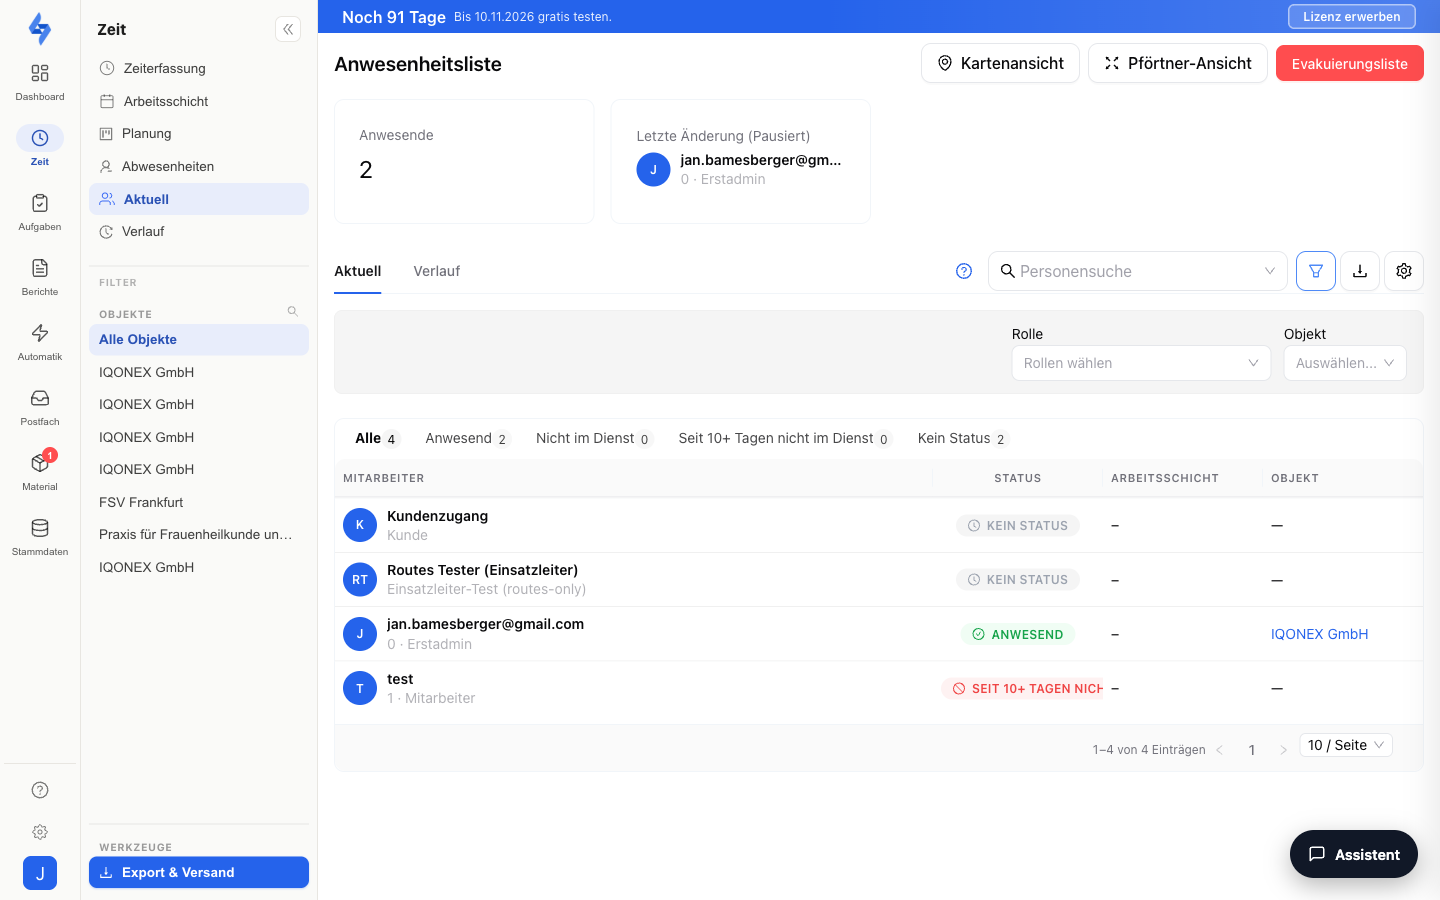This screenshot has width=1440, height=900.
Task: Select FSV Frankfurt object
Action: click(x=199, y=502)
